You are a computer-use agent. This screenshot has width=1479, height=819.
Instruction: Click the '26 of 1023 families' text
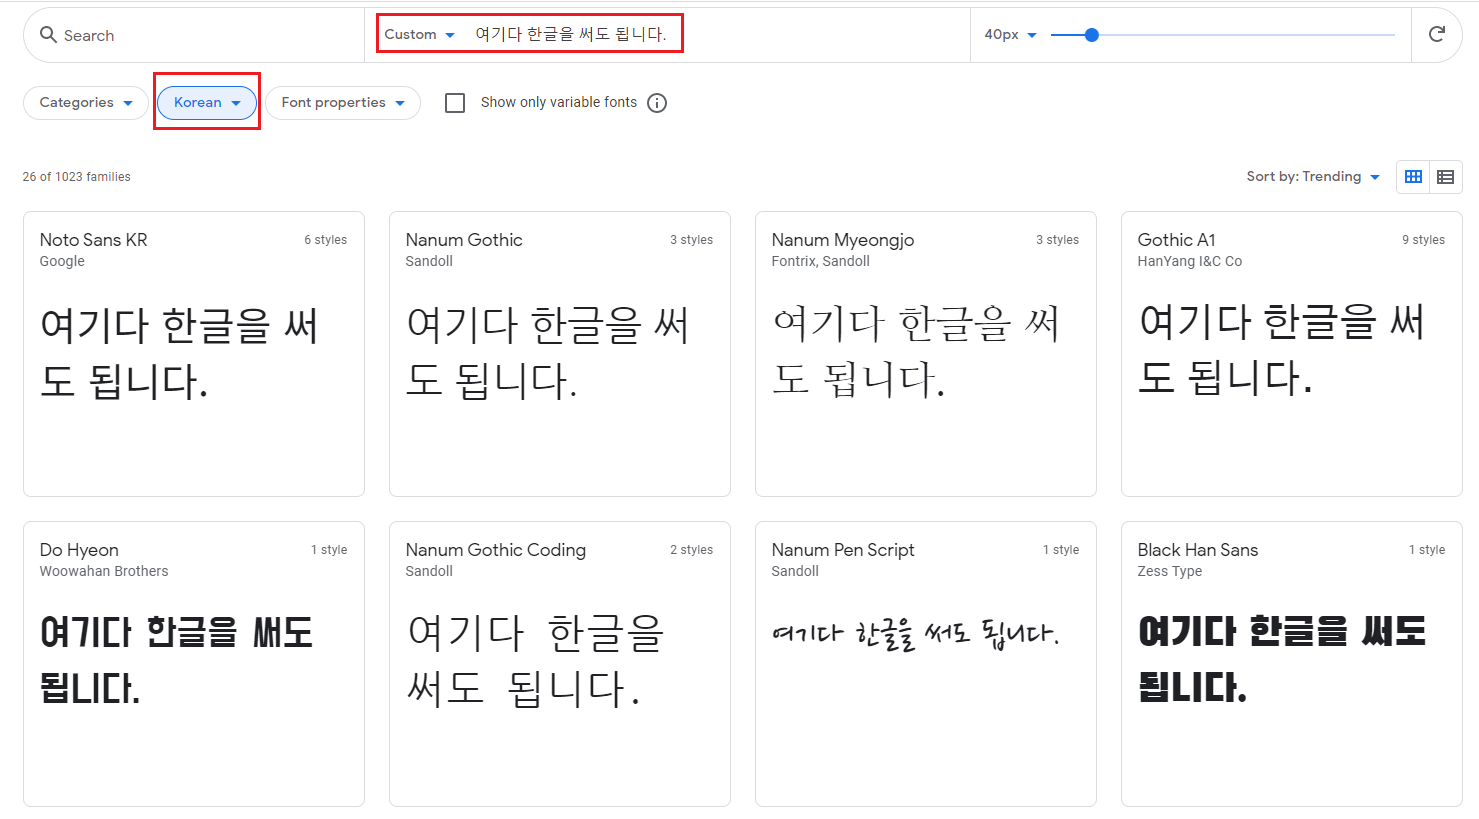pos(77,177)
